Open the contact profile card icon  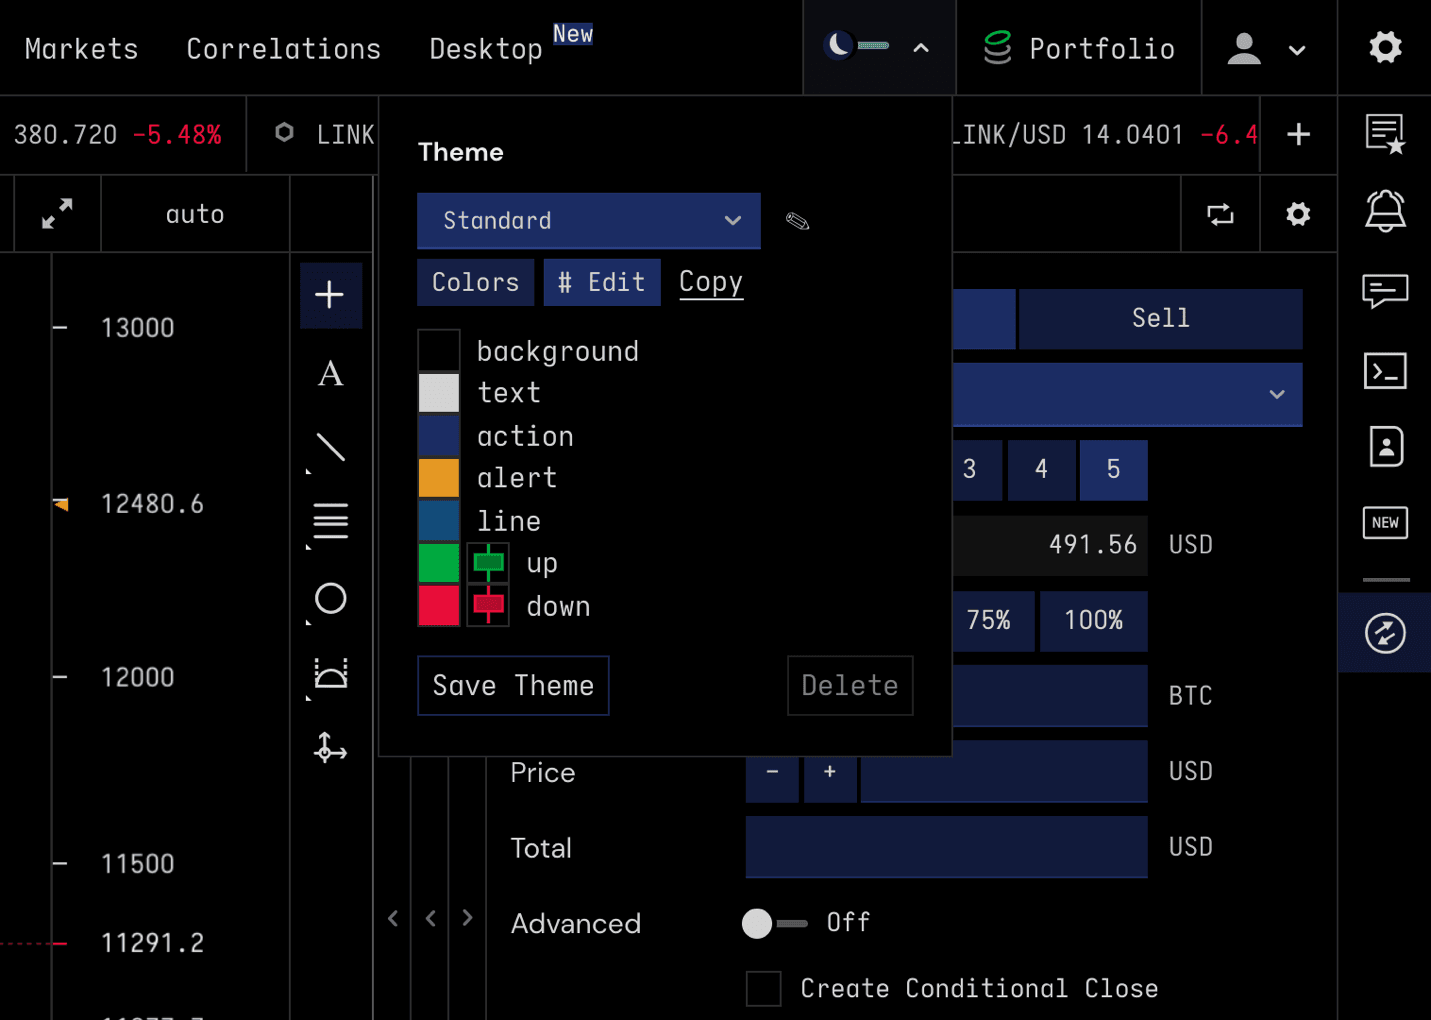(1386, 446)
